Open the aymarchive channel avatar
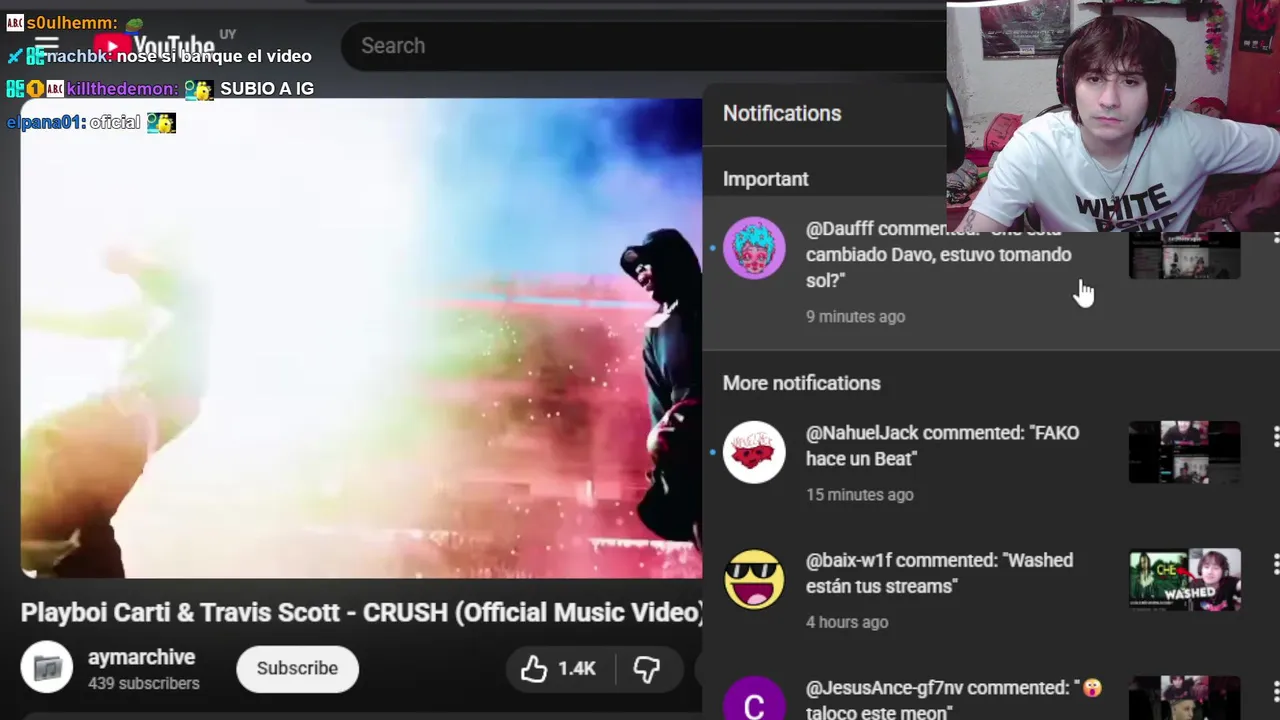The image size is (1280, 720). [x=47, y=668]
